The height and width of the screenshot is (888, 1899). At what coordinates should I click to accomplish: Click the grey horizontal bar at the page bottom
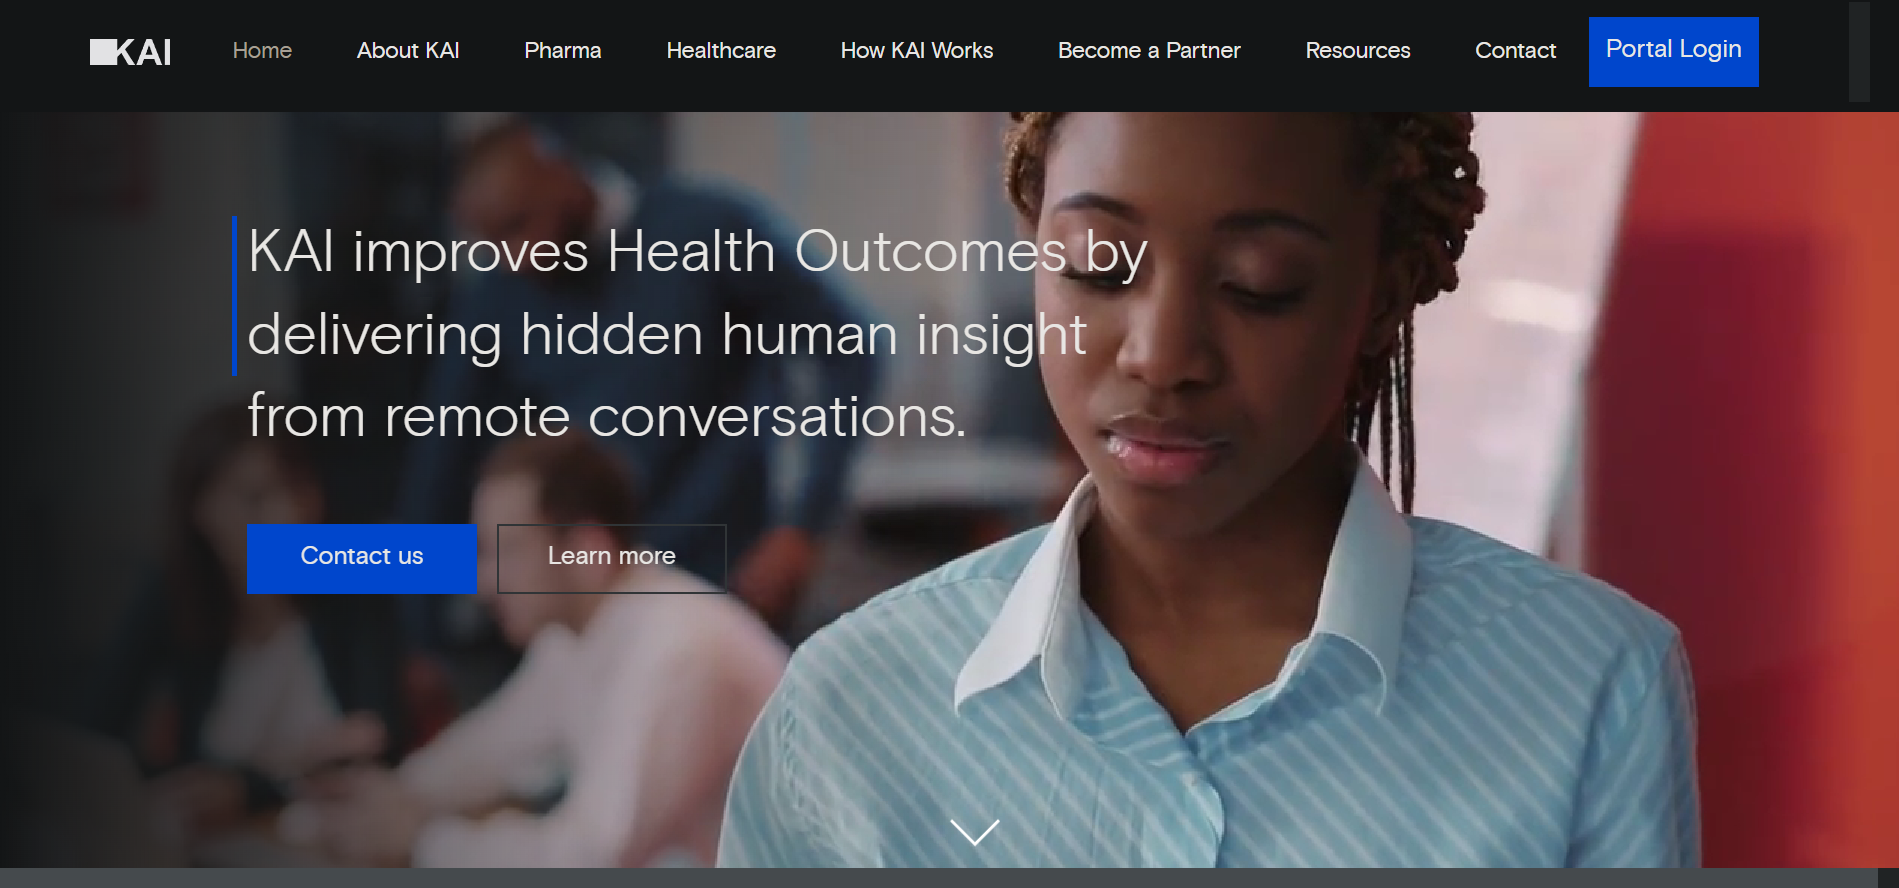(939, 878)
